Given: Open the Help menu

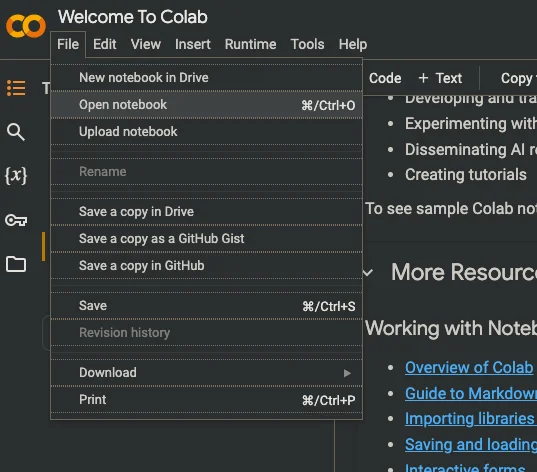Looking at the screenshot, I should [353, 44].
